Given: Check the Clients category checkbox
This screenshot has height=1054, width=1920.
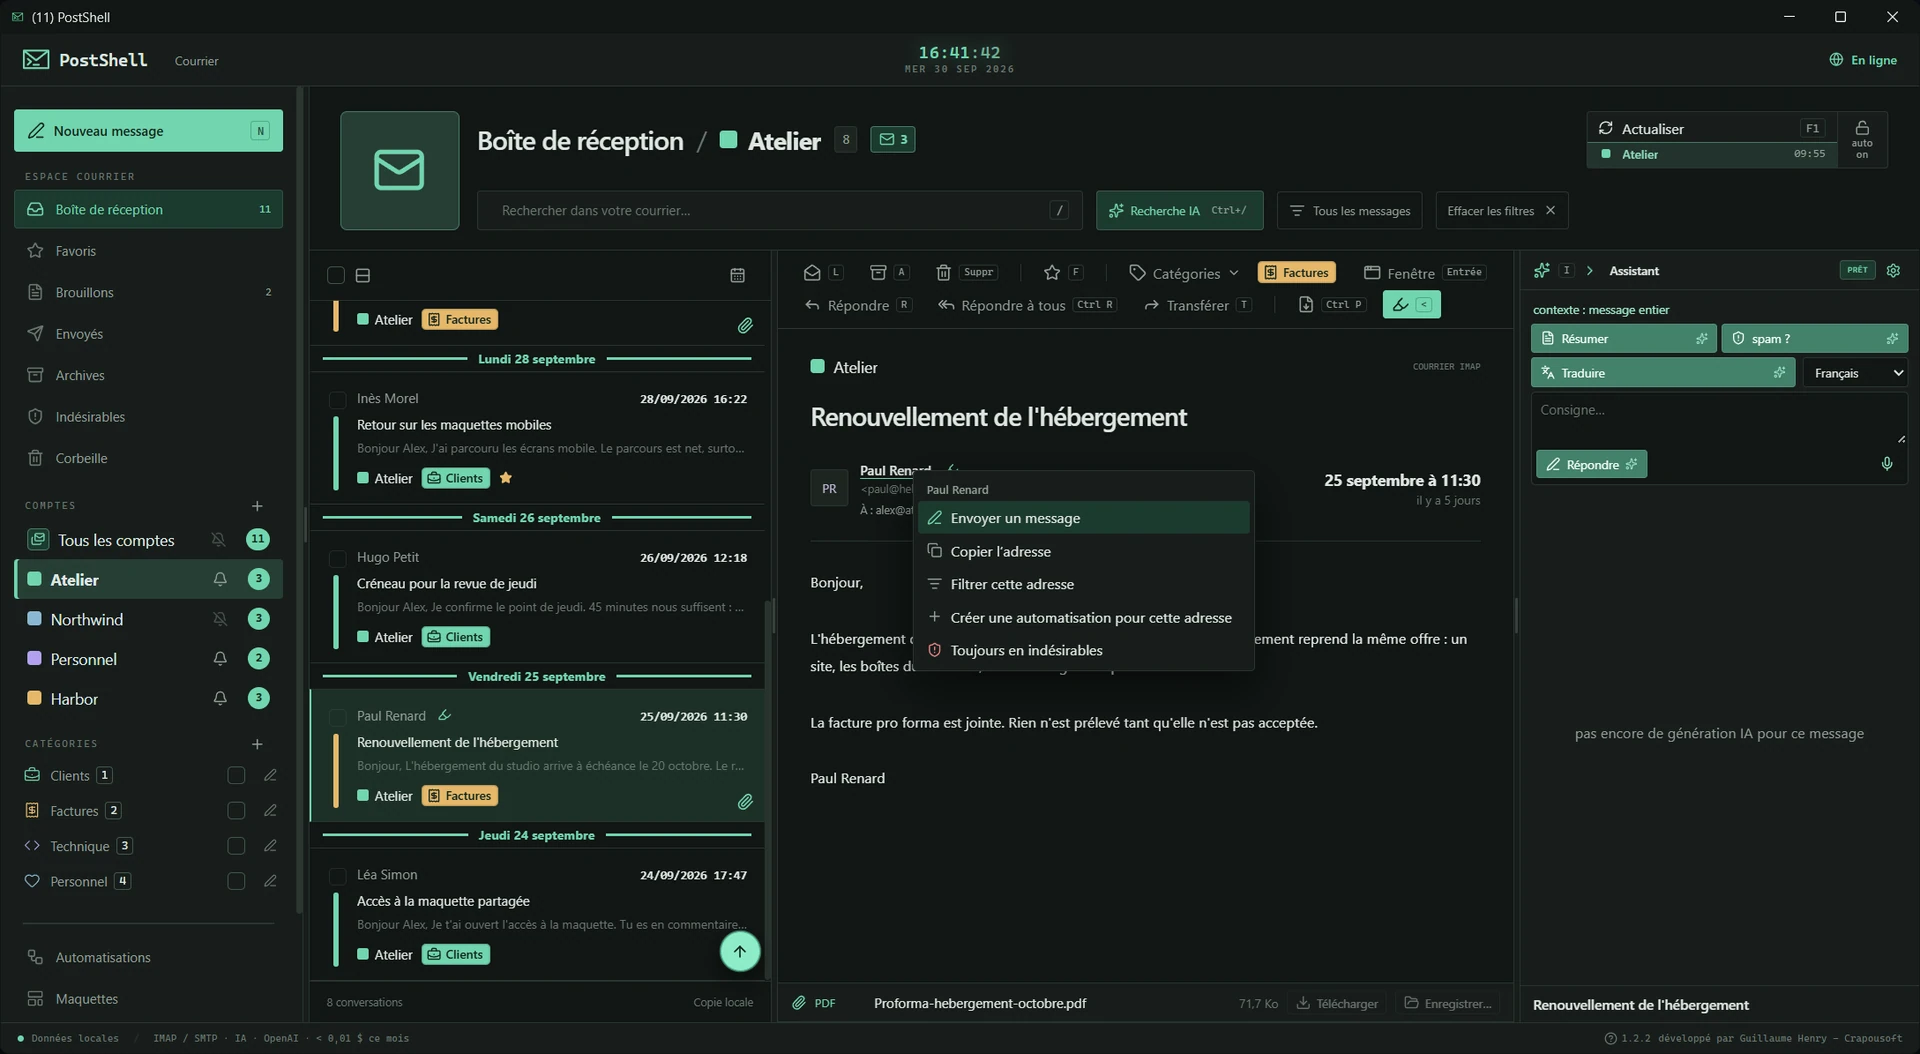Looking at the screenshot, I should (236, 775).
